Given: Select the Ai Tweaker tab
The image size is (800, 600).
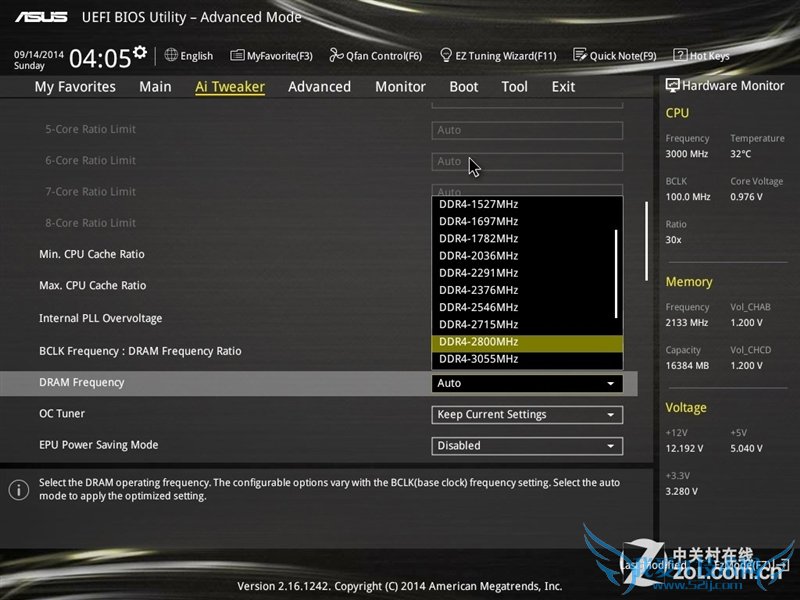Looking at the screenshot, I should point(230,87).
